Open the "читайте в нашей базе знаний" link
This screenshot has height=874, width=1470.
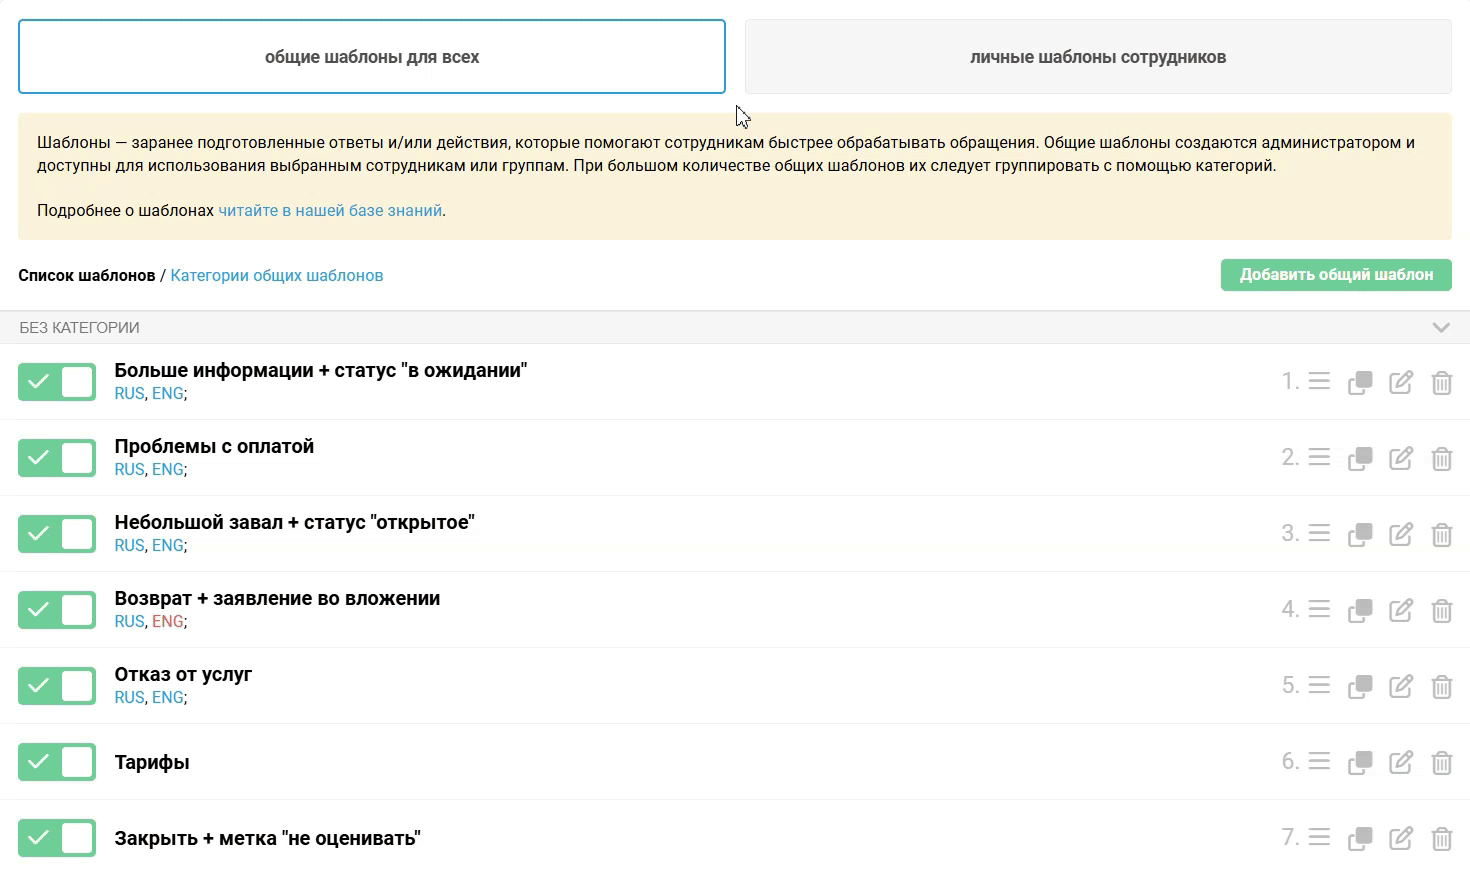pyautogui.click(x=330, y=211)
